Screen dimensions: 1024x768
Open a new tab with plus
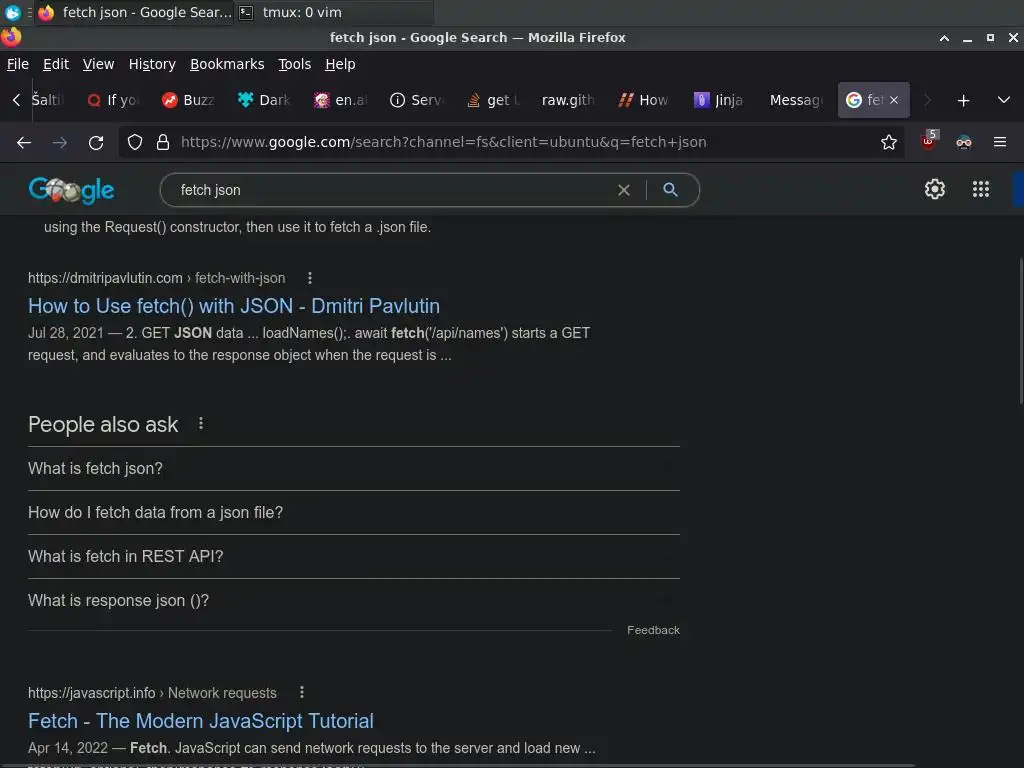[x=963, y=101]
